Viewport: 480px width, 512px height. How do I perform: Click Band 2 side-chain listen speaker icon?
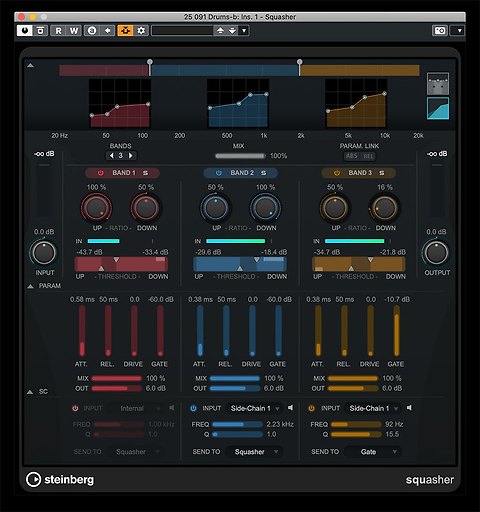(x=290, y=408)
